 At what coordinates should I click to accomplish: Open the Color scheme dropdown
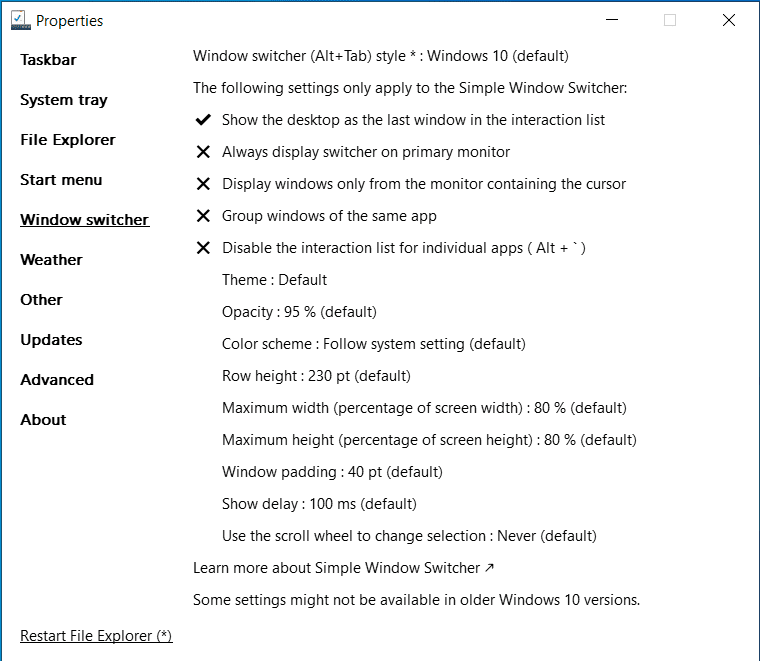pyautogui.click(x=373, y=344)
